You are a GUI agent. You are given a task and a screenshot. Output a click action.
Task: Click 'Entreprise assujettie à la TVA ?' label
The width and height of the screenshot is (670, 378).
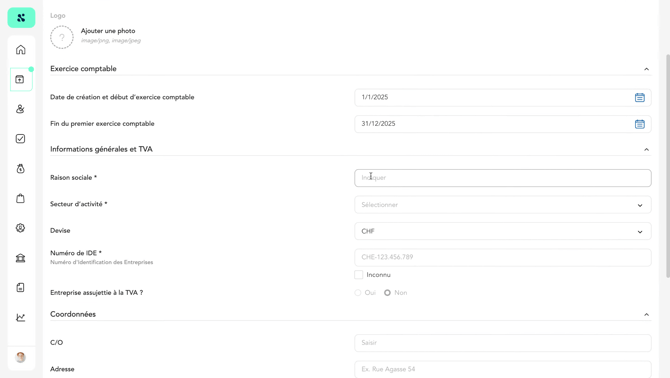pos(97,293)
